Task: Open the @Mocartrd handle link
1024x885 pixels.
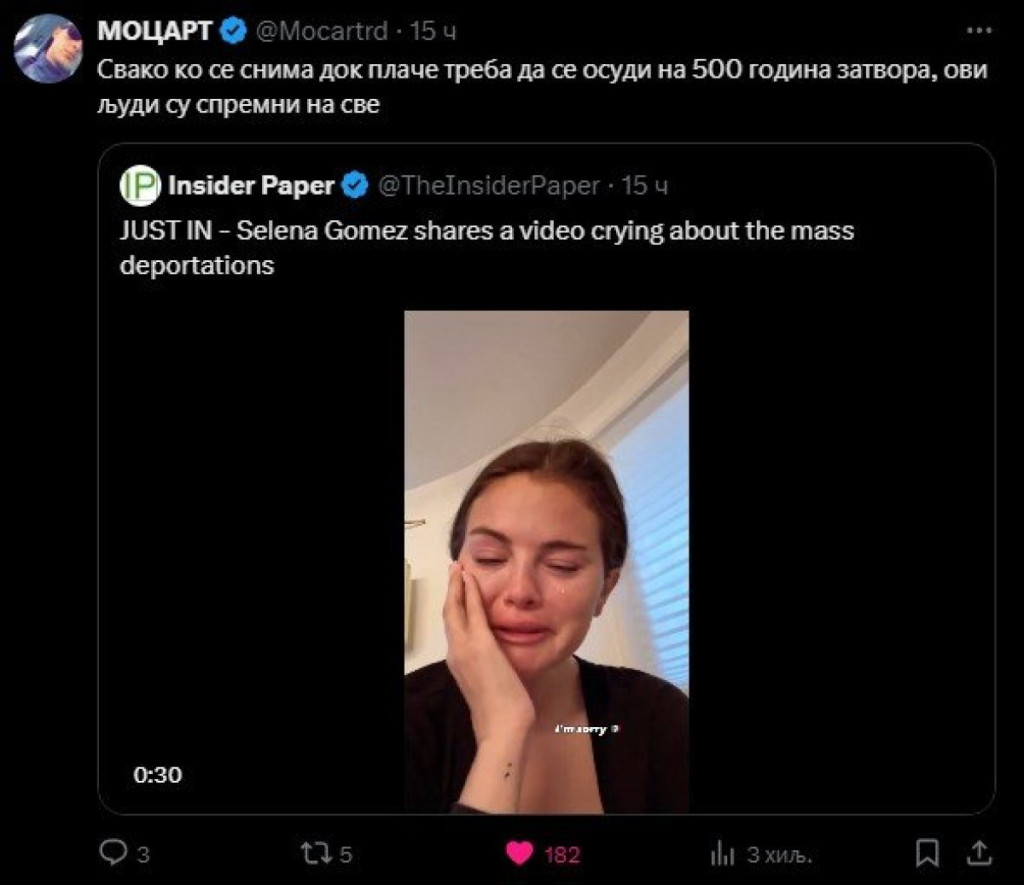Action: pyautogui.click(x=321, y=31)
